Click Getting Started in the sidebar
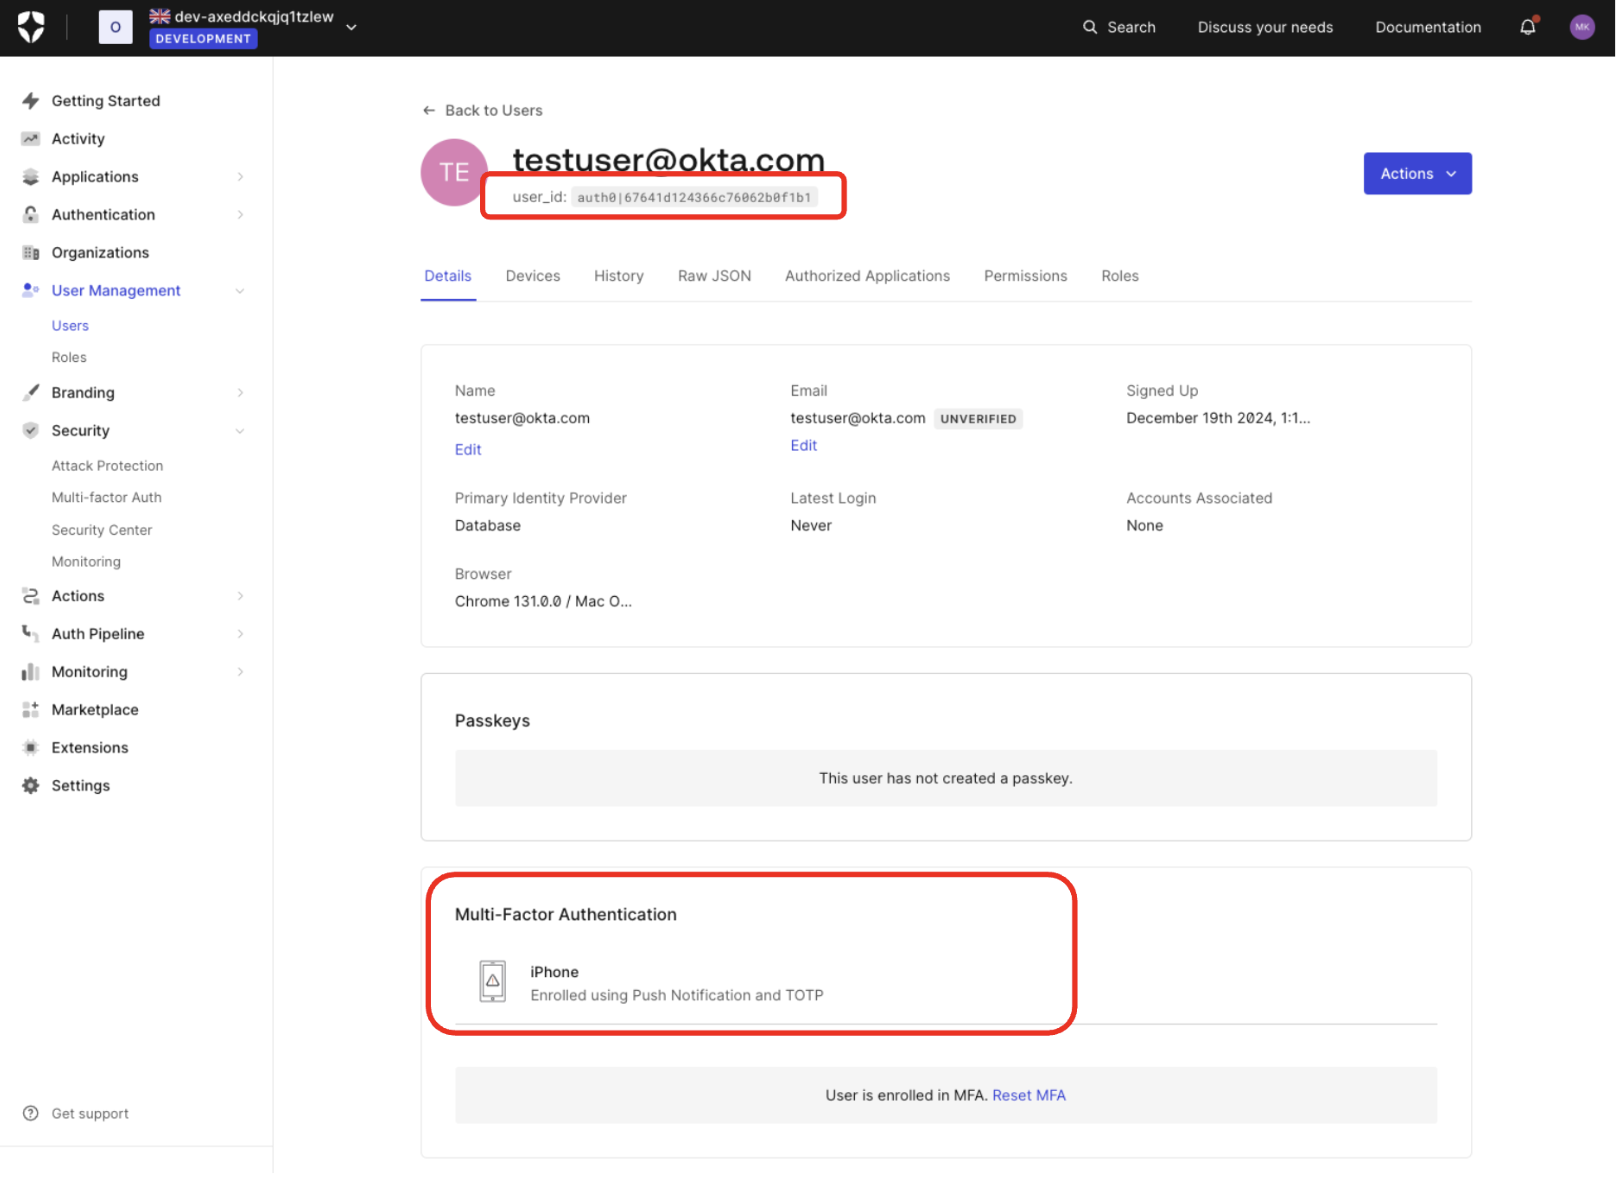 (x=106, y=101)
